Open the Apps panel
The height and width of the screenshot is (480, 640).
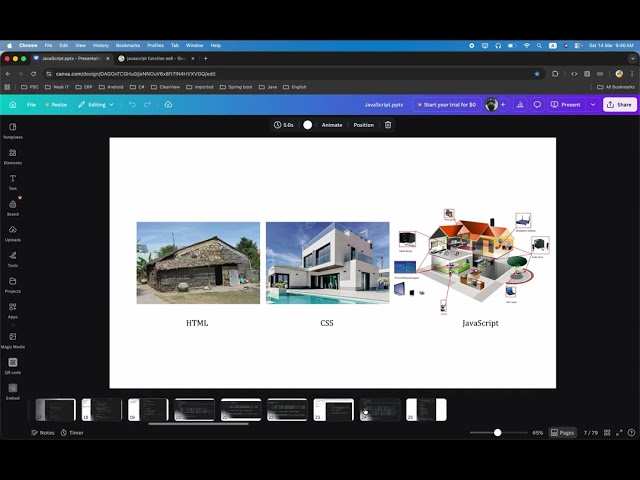pos(13,311)
